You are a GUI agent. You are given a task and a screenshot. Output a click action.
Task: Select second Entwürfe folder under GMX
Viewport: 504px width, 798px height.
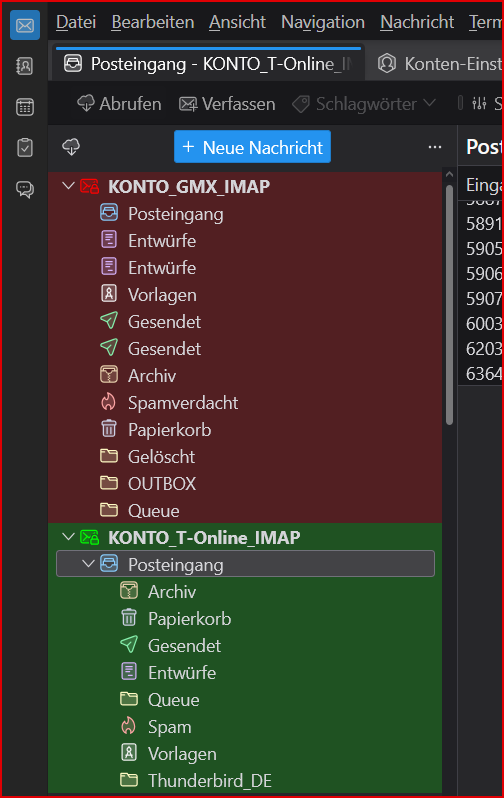point(245,267)
